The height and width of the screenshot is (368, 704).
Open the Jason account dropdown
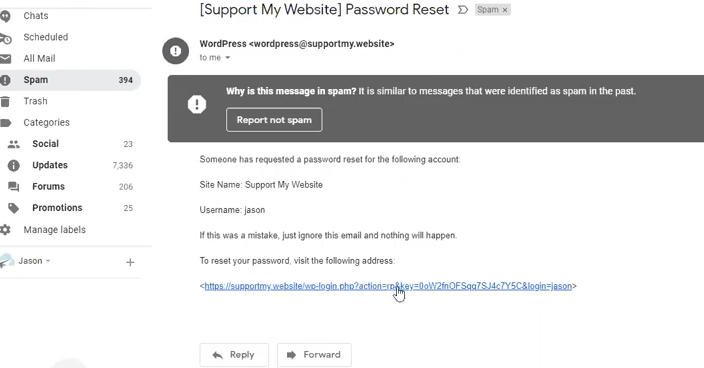tap(35, 261)
